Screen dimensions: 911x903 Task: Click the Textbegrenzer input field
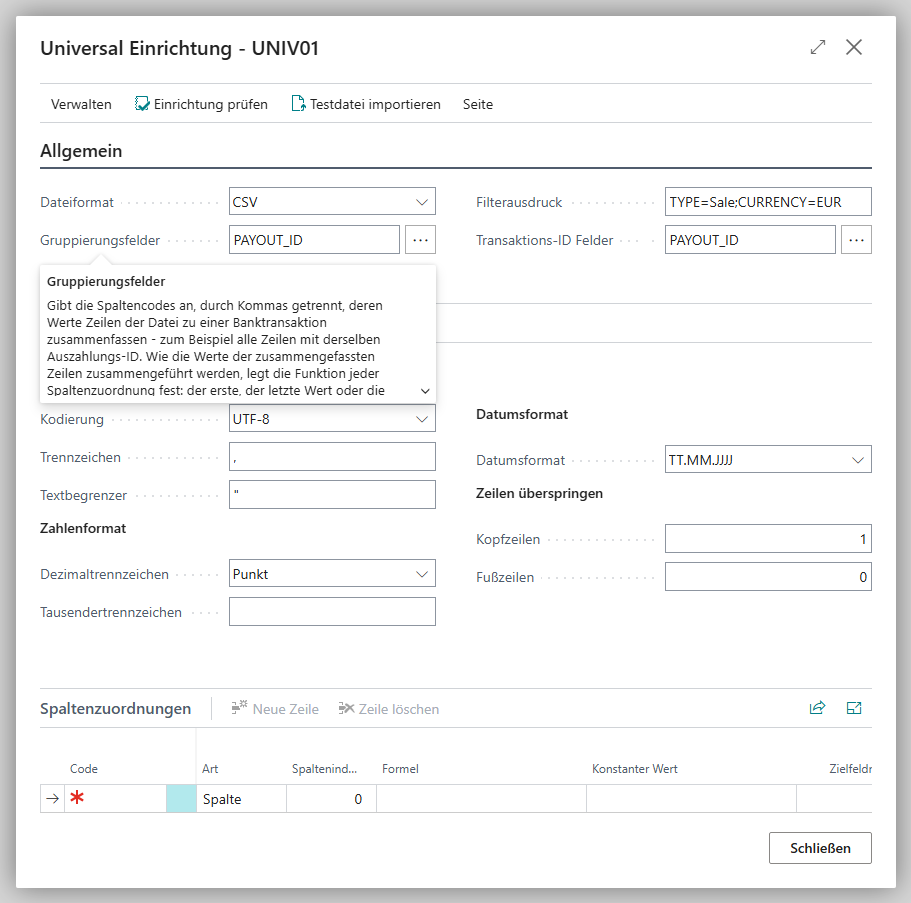coord(332,494)
